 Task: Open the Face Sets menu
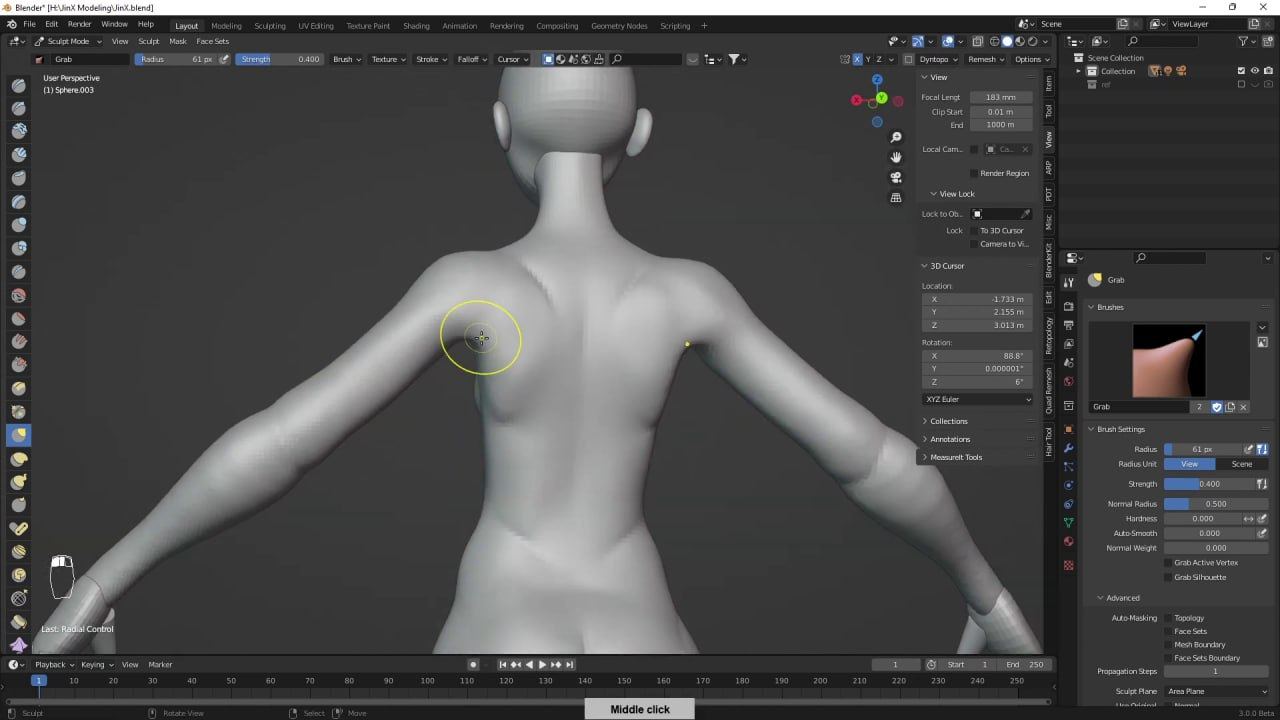pyautogui.click(x=212, y=41)
